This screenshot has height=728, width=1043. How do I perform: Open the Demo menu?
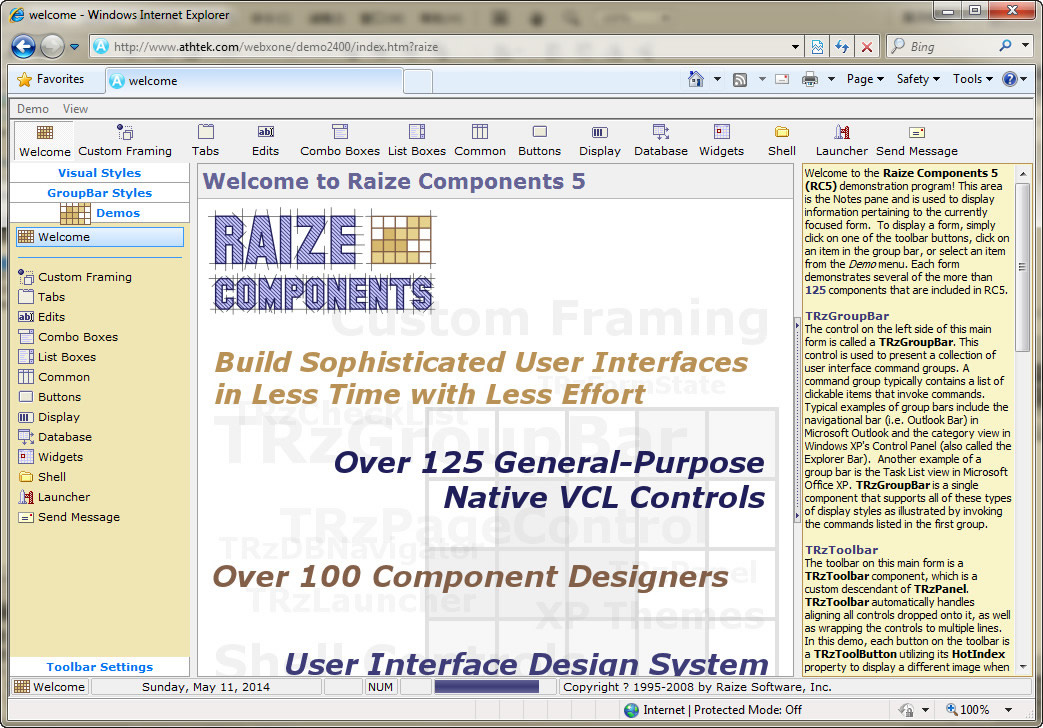33,109
